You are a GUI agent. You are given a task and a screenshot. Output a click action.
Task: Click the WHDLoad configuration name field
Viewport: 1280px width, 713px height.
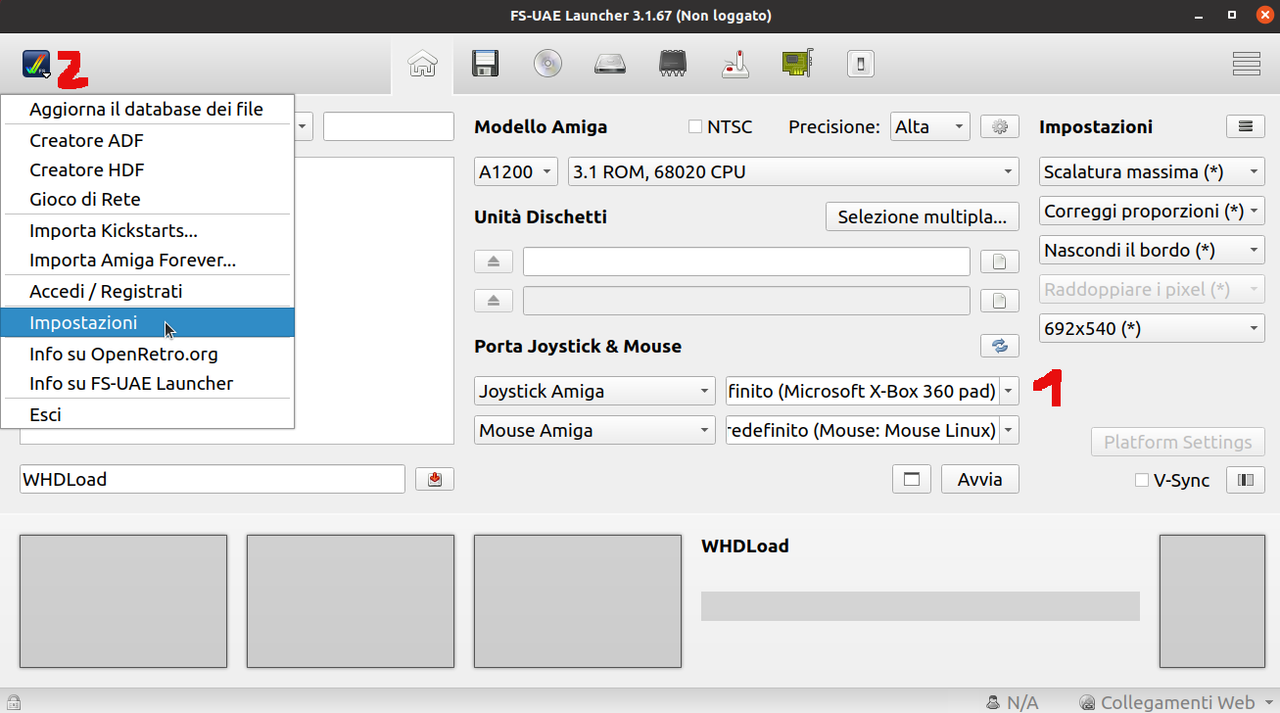(212, 479)
